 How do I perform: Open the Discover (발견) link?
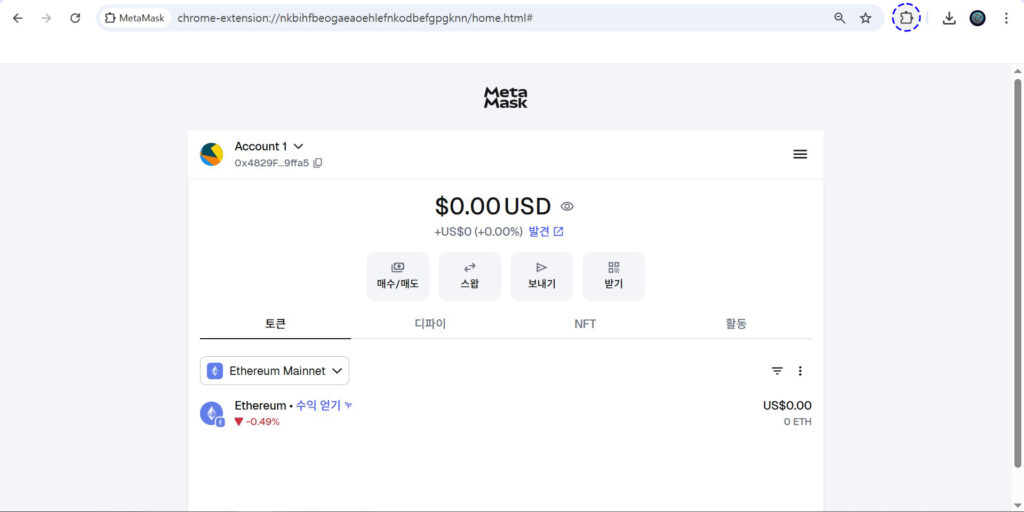(546, 232)
